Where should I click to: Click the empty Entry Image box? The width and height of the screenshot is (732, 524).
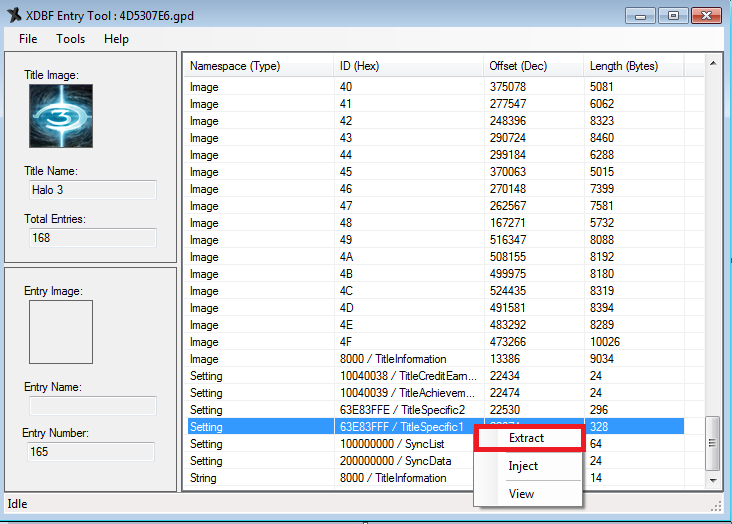(61, 332)
